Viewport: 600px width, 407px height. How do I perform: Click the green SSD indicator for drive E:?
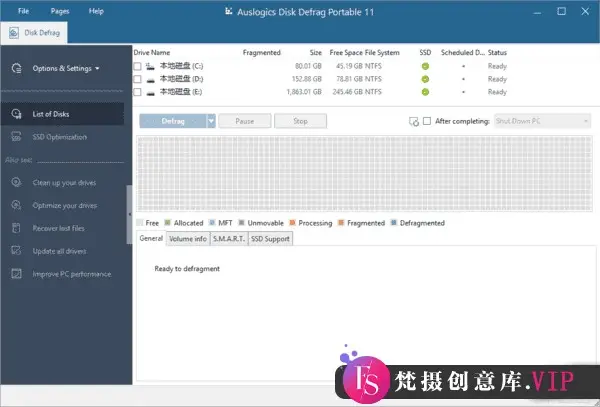click(x=425, y=92)
